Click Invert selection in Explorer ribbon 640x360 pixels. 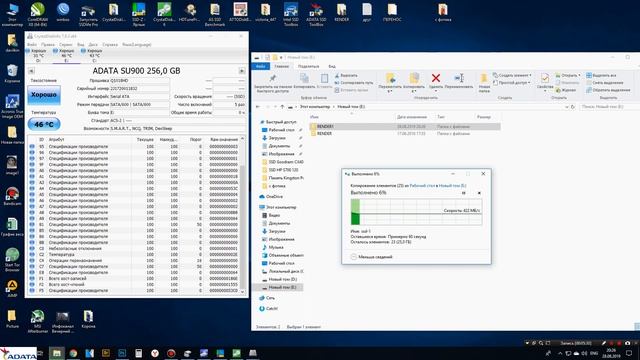coord(608,90)
